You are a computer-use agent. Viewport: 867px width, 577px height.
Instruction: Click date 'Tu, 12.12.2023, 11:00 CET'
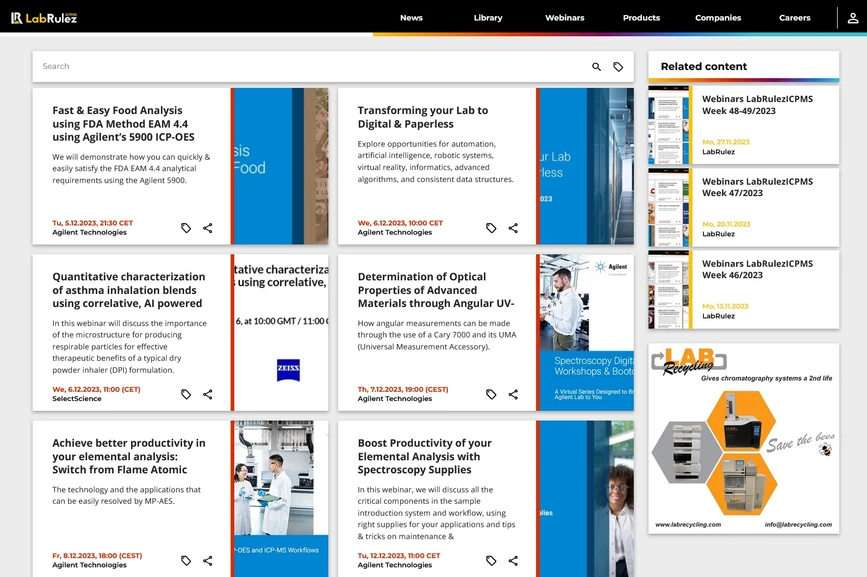click(399, 556)
